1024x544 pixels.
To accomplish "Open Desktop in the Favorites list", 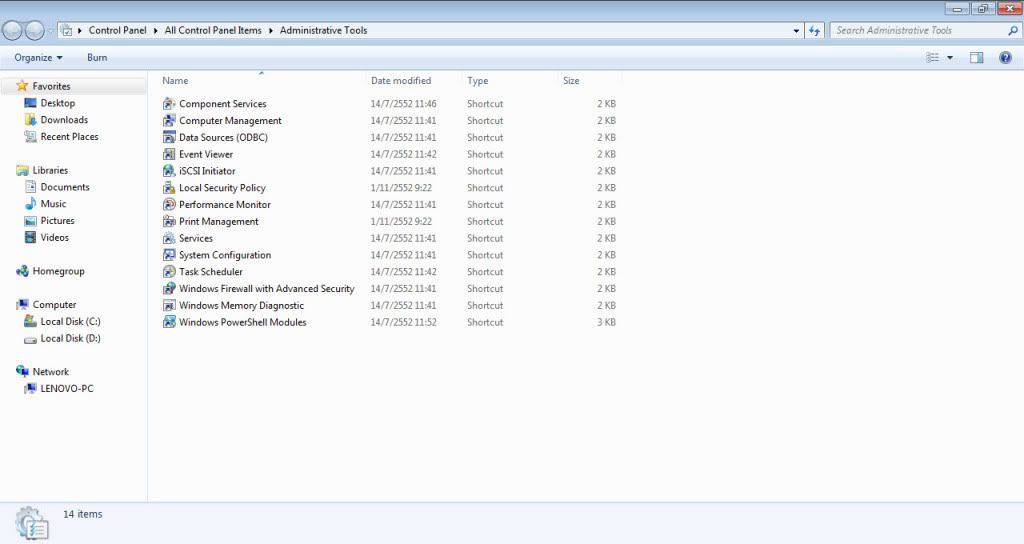I will point(57,103).
